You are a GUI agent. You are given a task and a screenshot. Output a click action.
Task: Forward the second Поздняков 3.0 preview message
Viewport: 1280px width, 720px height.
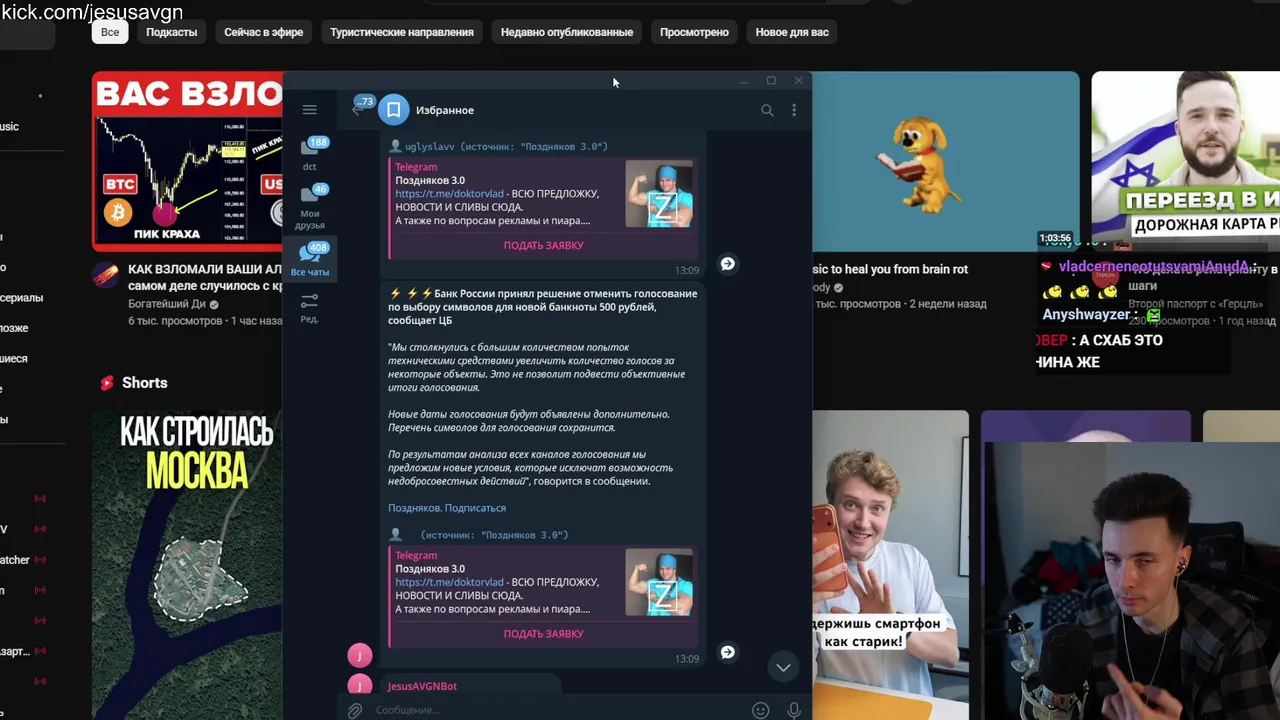coord(728,652)
